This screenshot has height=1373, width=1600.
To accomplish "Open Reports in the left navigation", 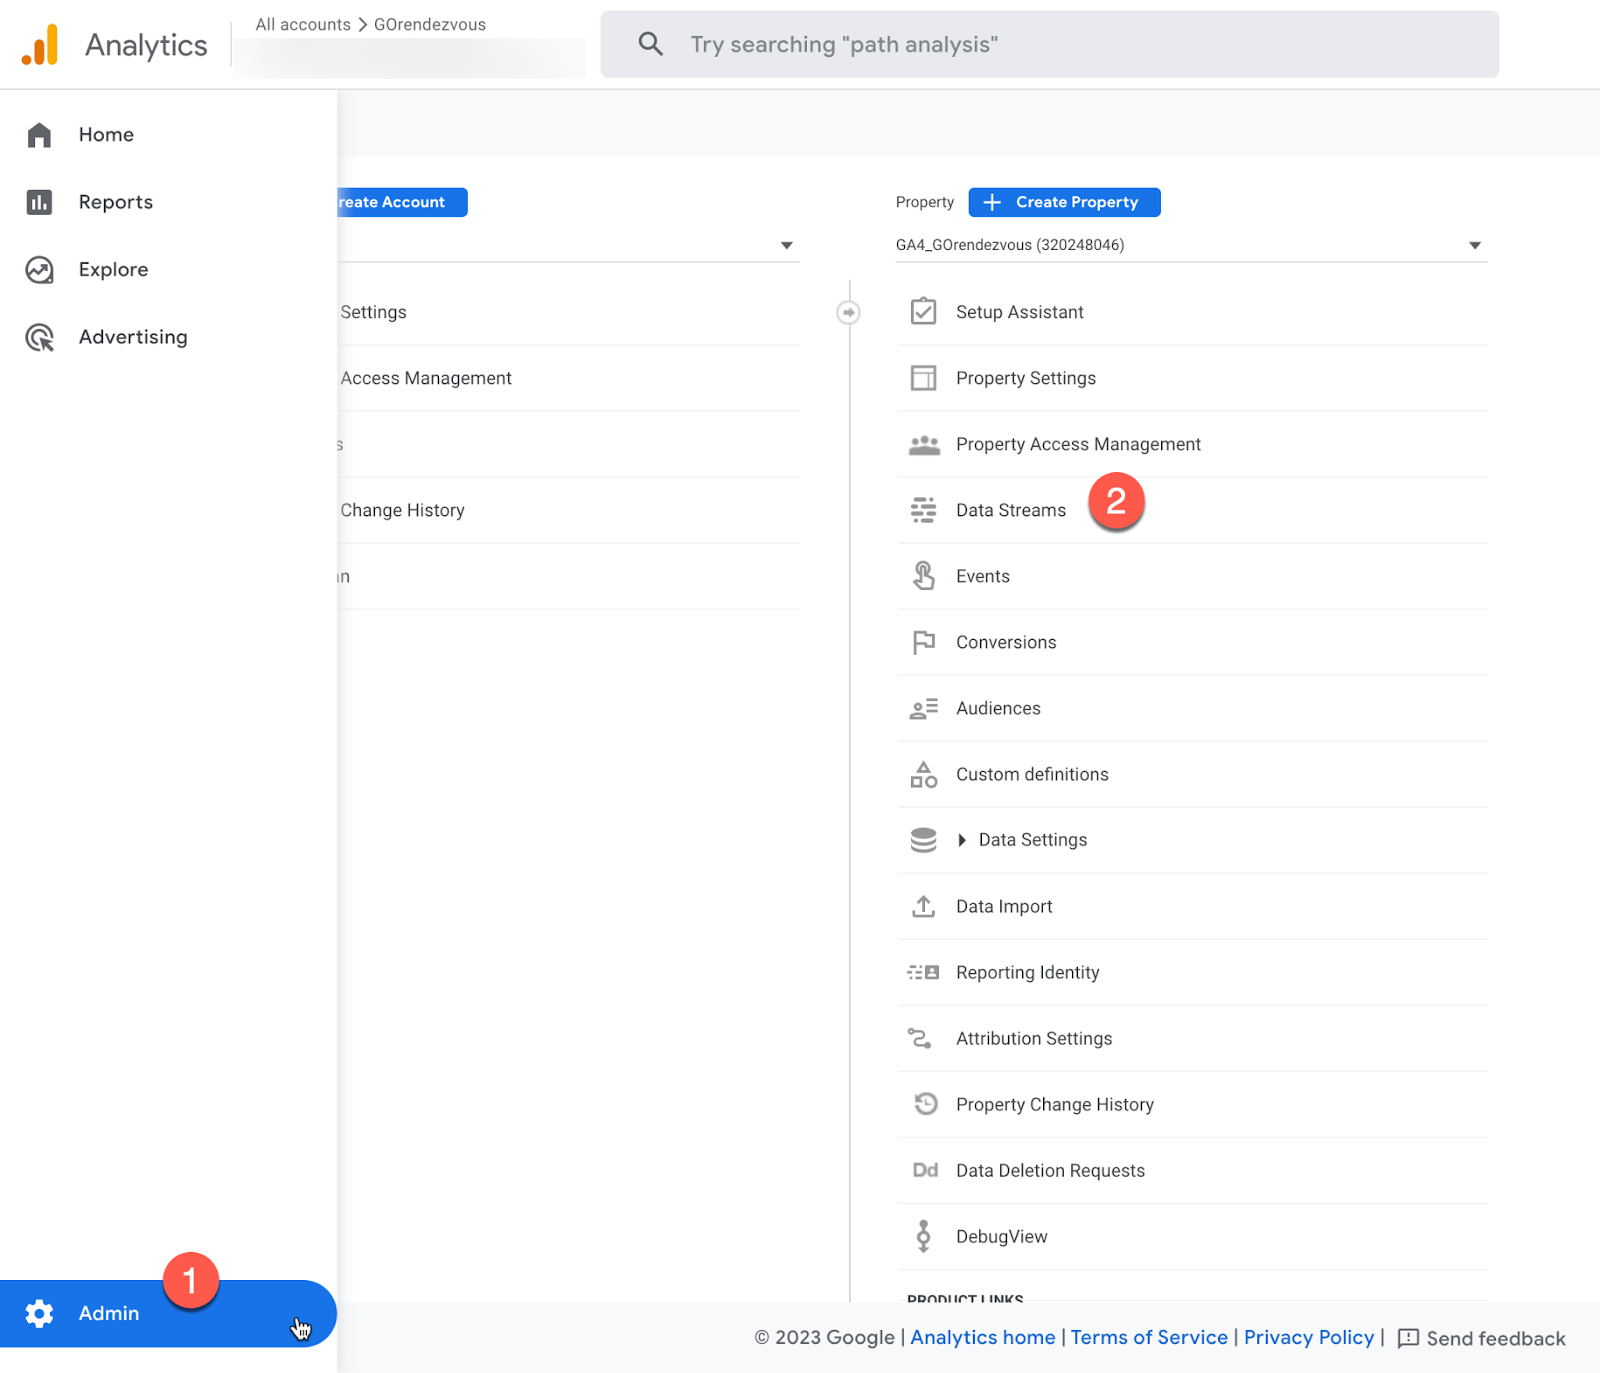I will click(168, 202).
